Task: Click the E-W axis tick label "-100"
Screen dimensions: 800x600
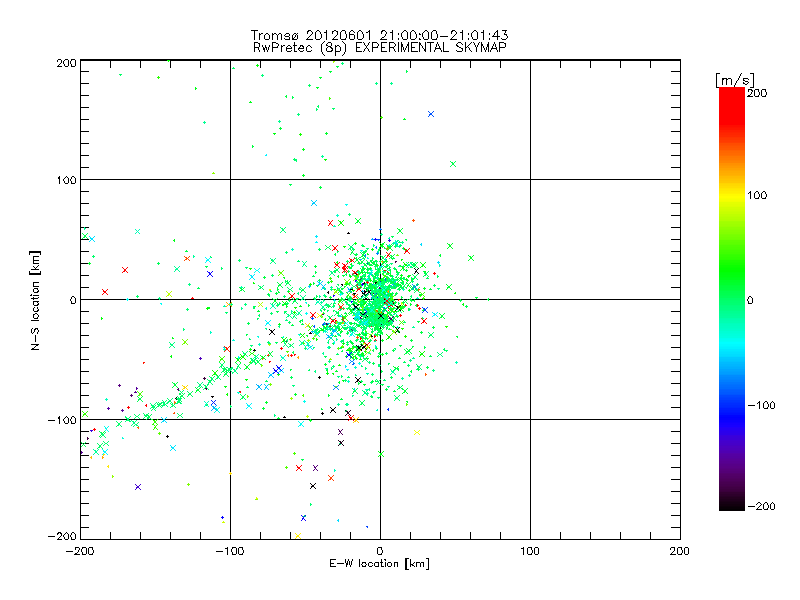Action: [x=230, y=551]
